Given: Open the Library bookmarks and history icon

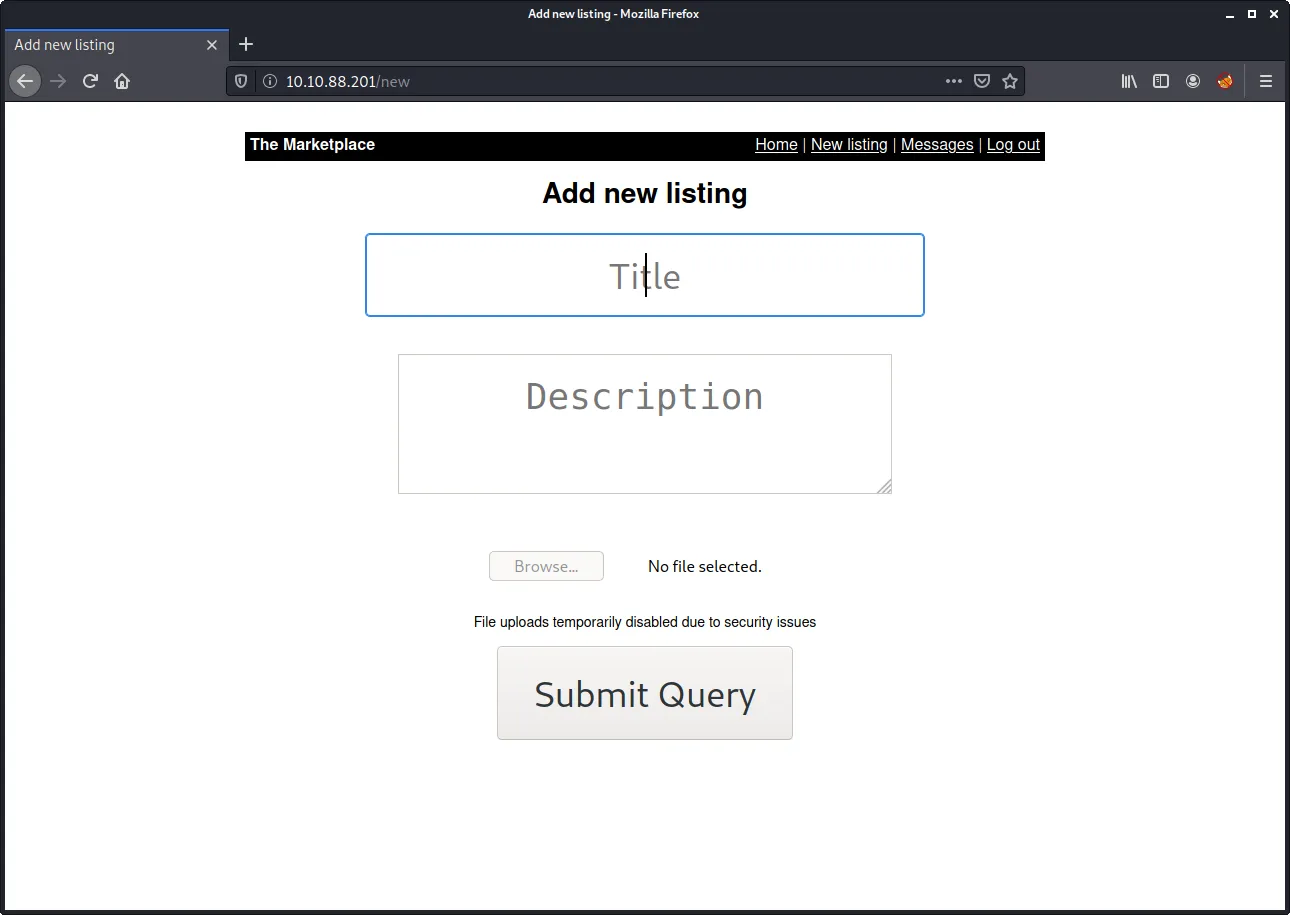Looking at the screenshot, I should click(1129, 81).
